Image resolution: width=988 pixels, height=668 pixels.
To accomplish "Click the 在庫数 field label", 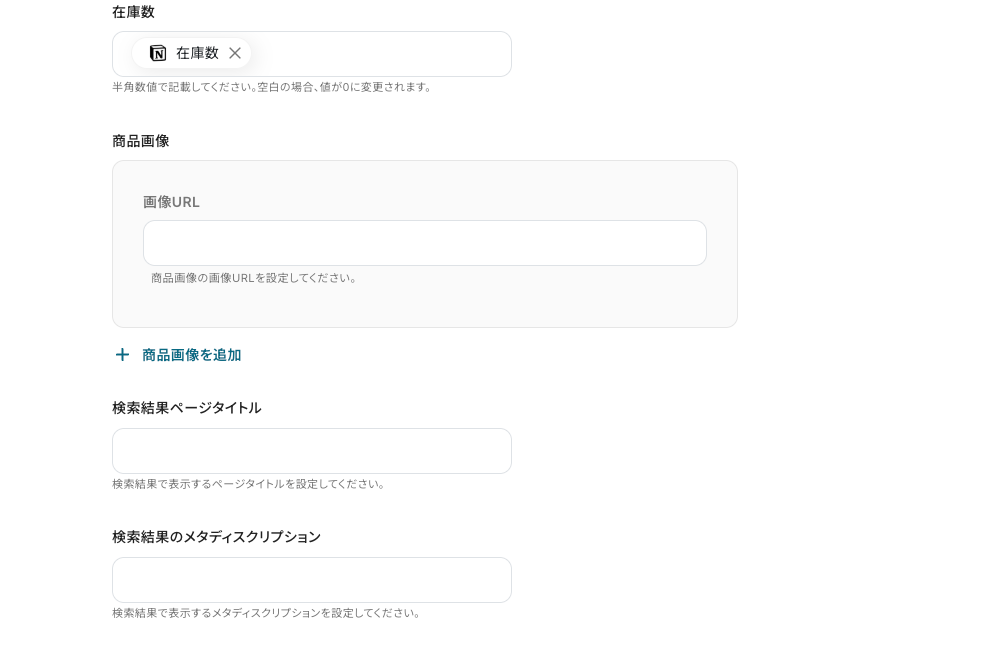I will tap(133, 12).
